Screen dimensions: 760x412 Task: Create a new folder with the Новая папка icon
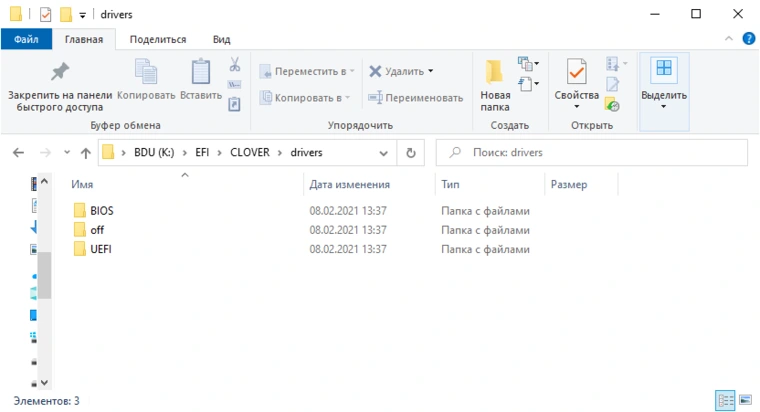coord(494,73)
